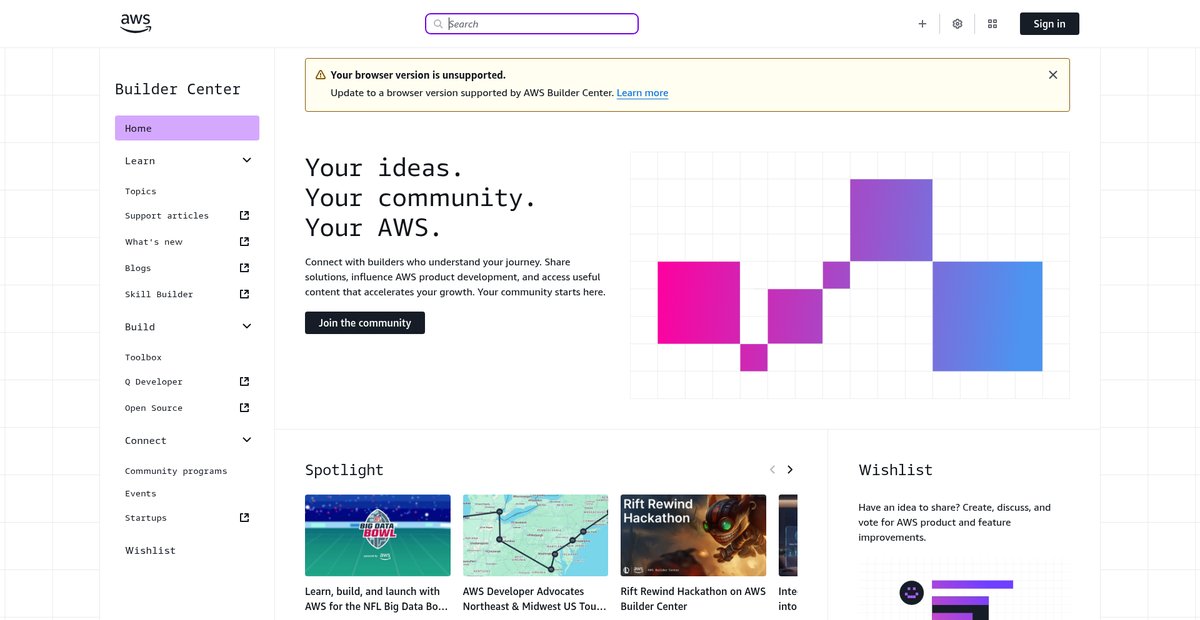Open the settings gear icon
The height and width of the screenshot is (620, 1200).
[957, 24]
